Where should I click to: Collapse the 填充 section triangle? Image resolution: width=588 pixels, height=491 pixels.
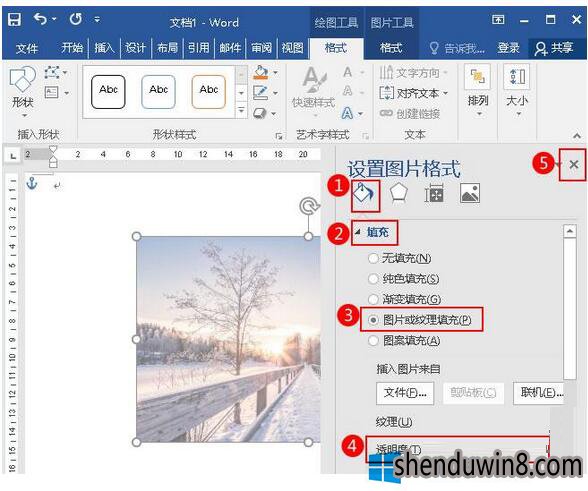358,232
